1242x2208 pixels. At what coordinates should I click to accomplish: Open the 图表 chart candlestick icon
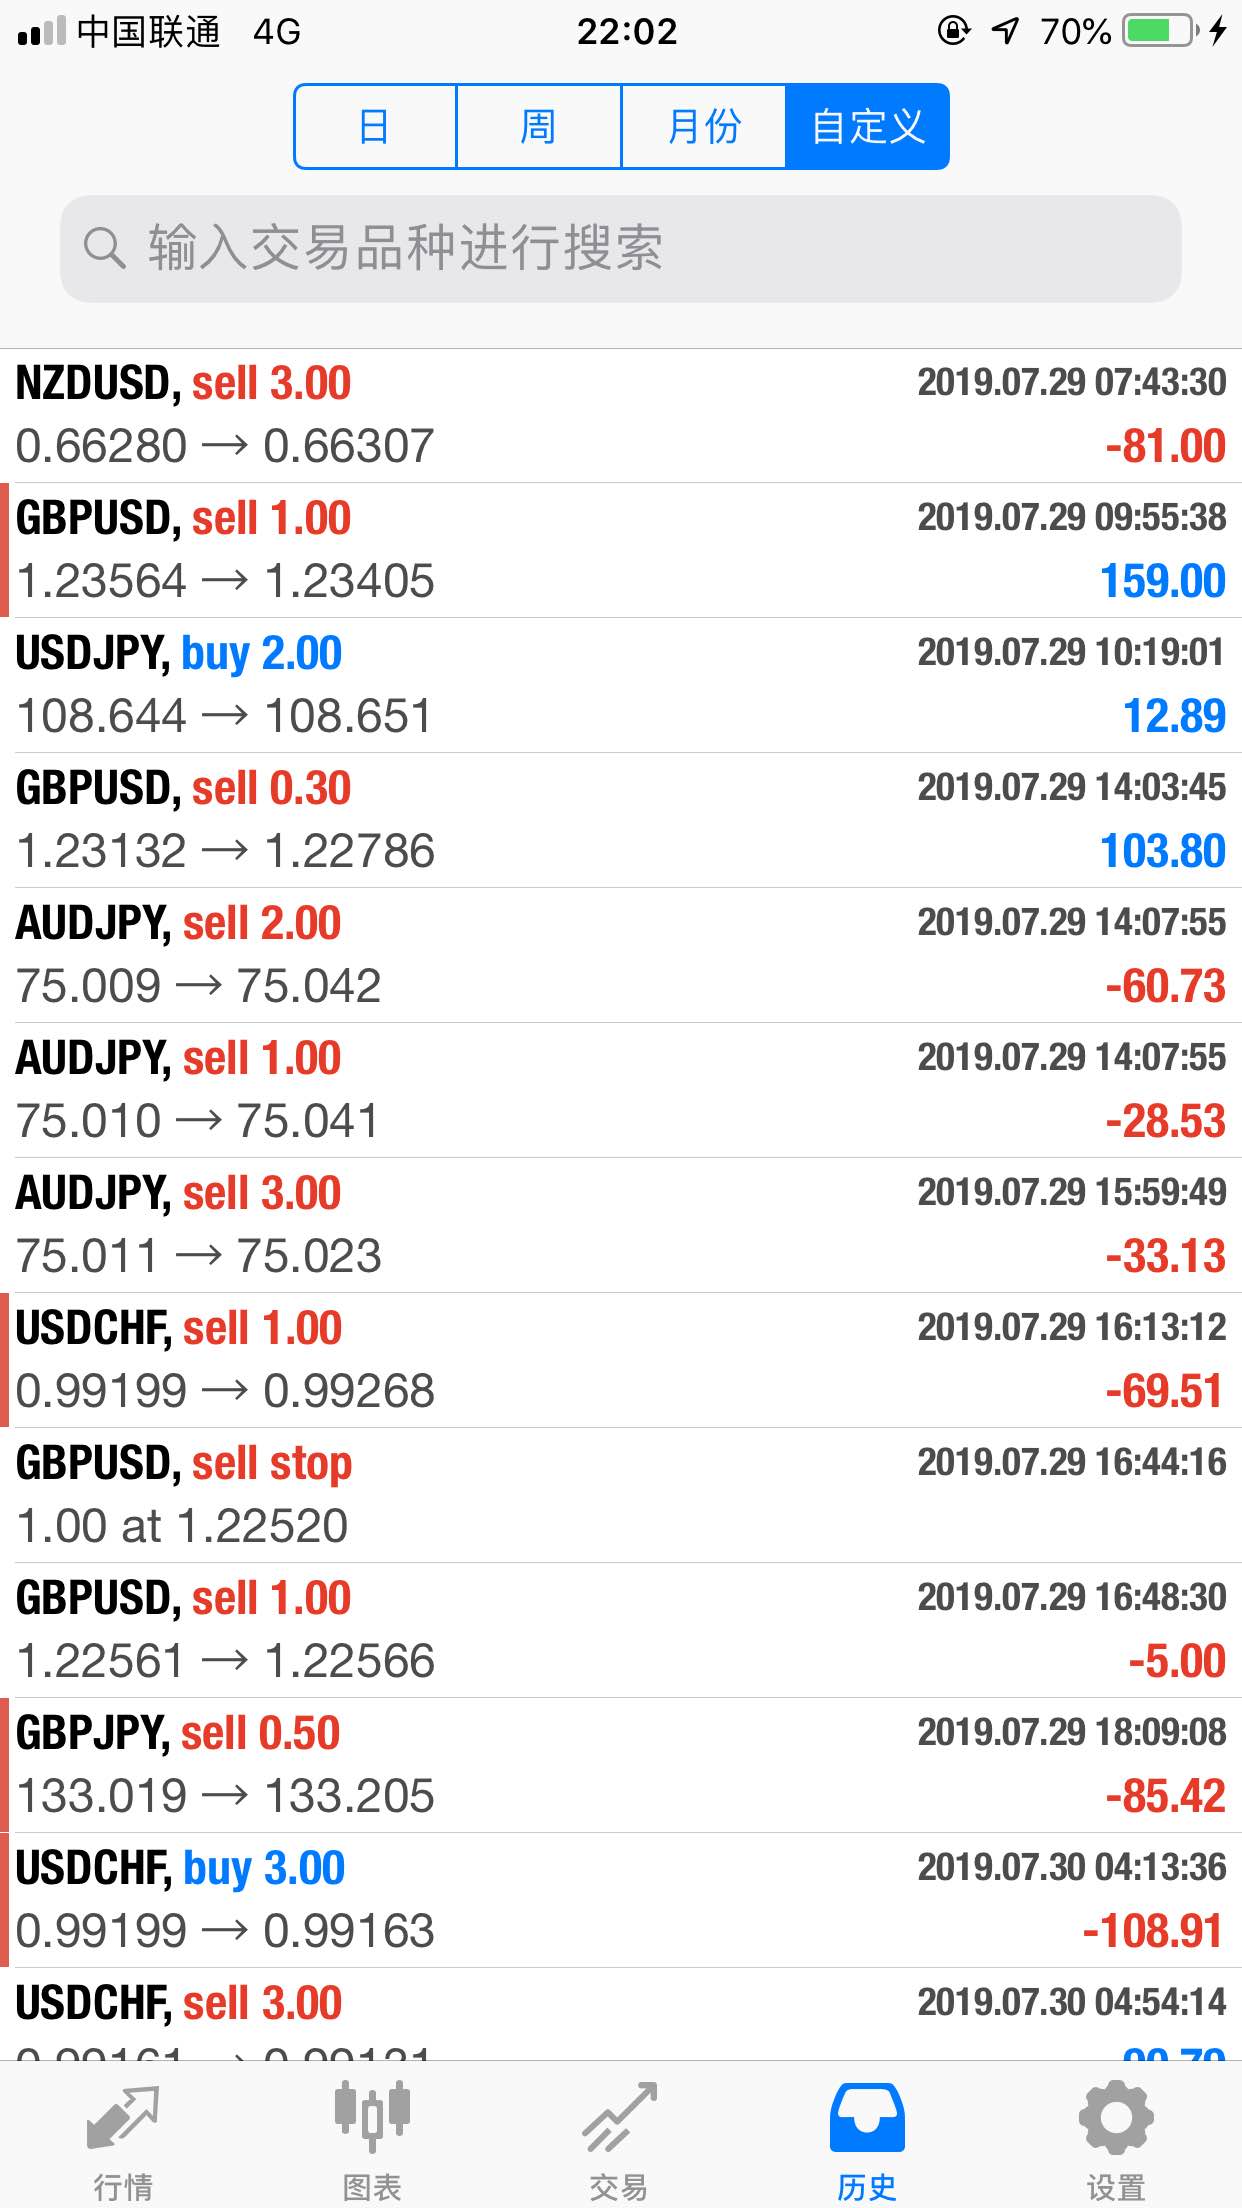pyautogui.click(x=372, y=2116)
